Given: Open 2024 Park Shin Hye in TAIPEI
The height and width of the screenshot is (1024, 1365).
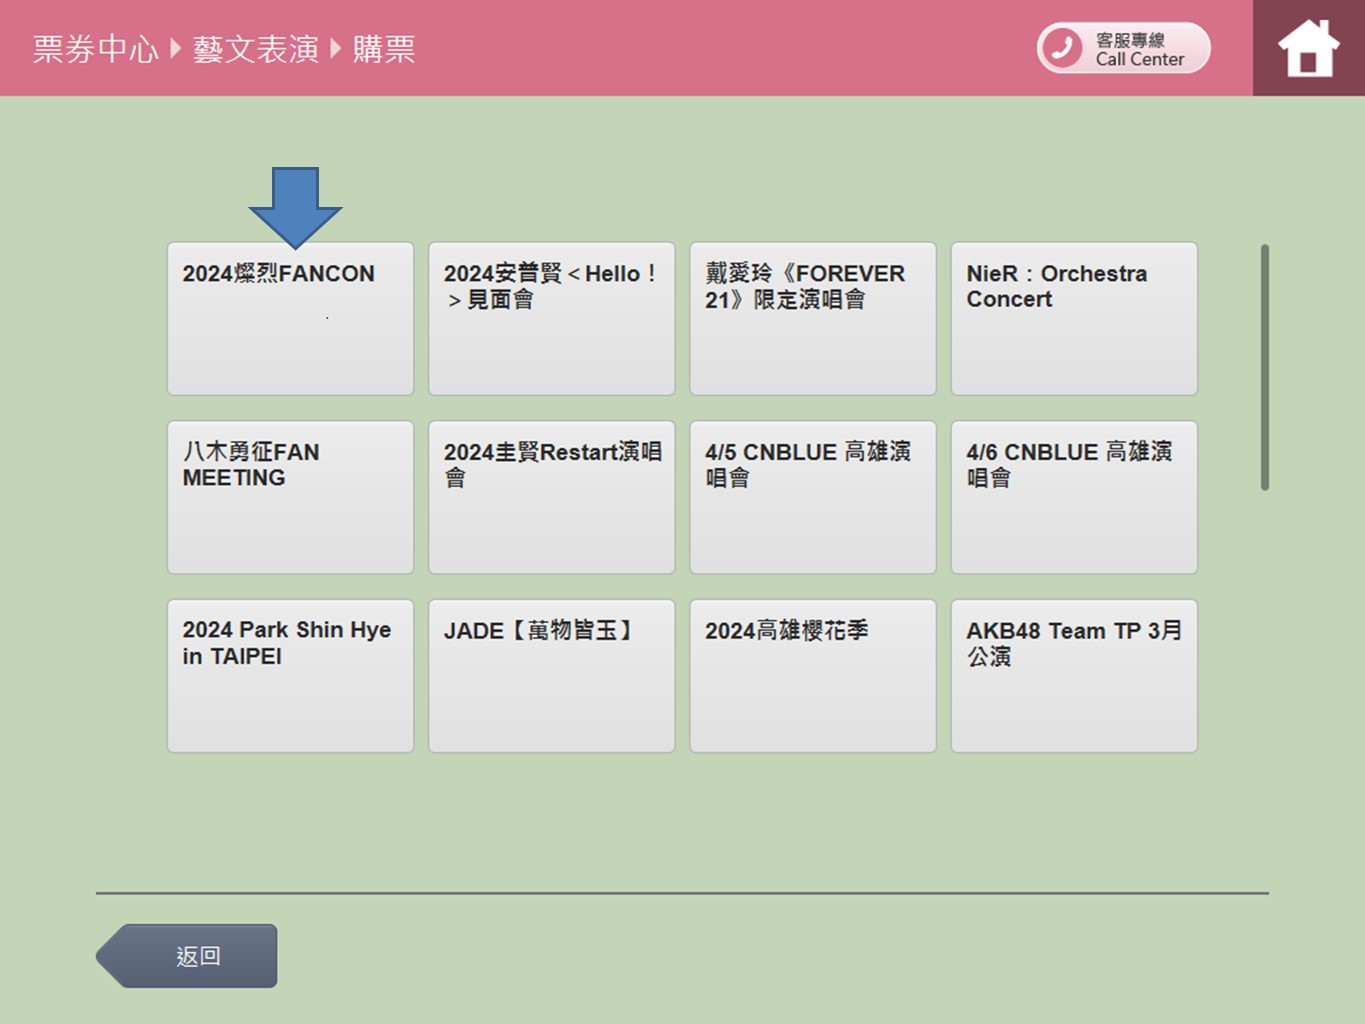Looking at the screenshot, I should click(x=290, y=675).
